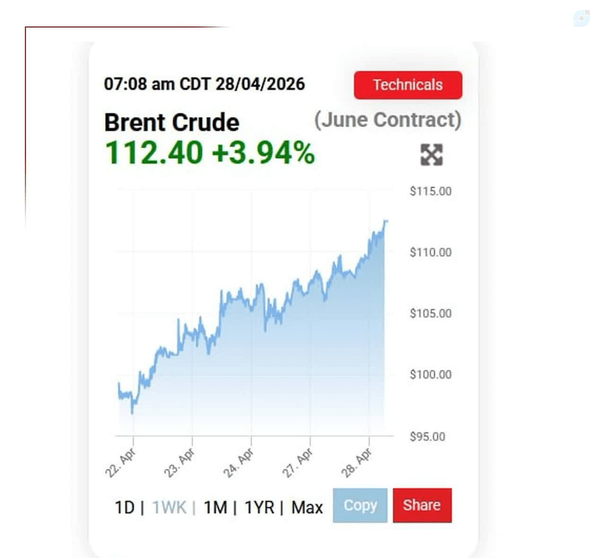Click the Brent Crude title

point(172,122)
